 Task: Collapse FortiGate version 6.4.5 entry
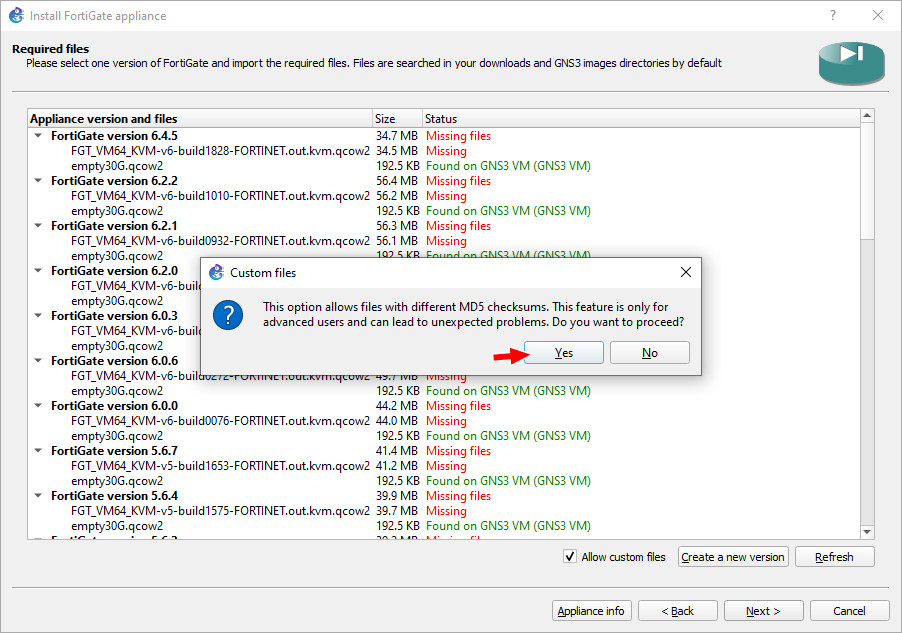[37, 135]
